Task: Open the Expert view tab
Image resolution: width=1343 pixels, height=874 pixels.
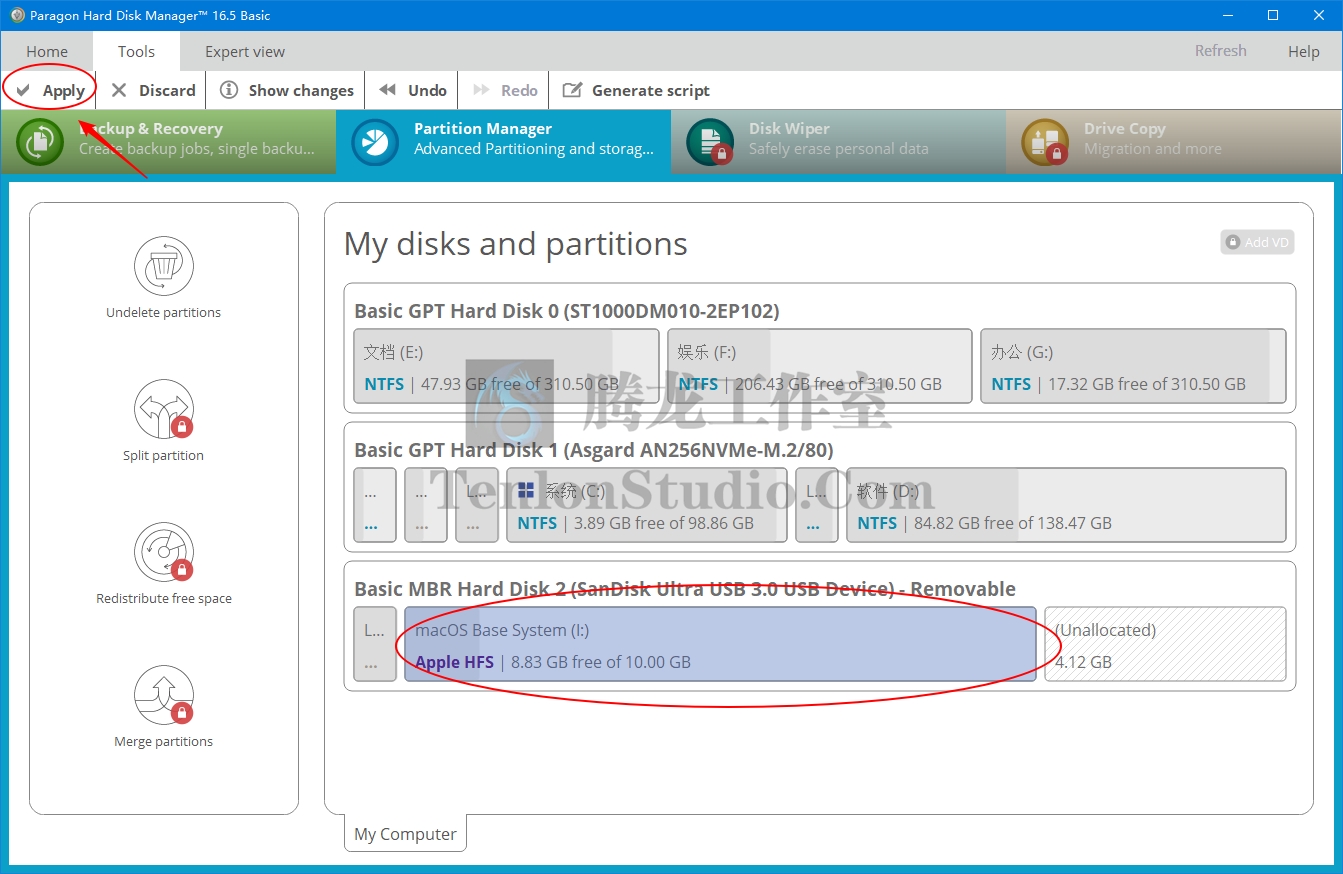Action: [245, 52]
